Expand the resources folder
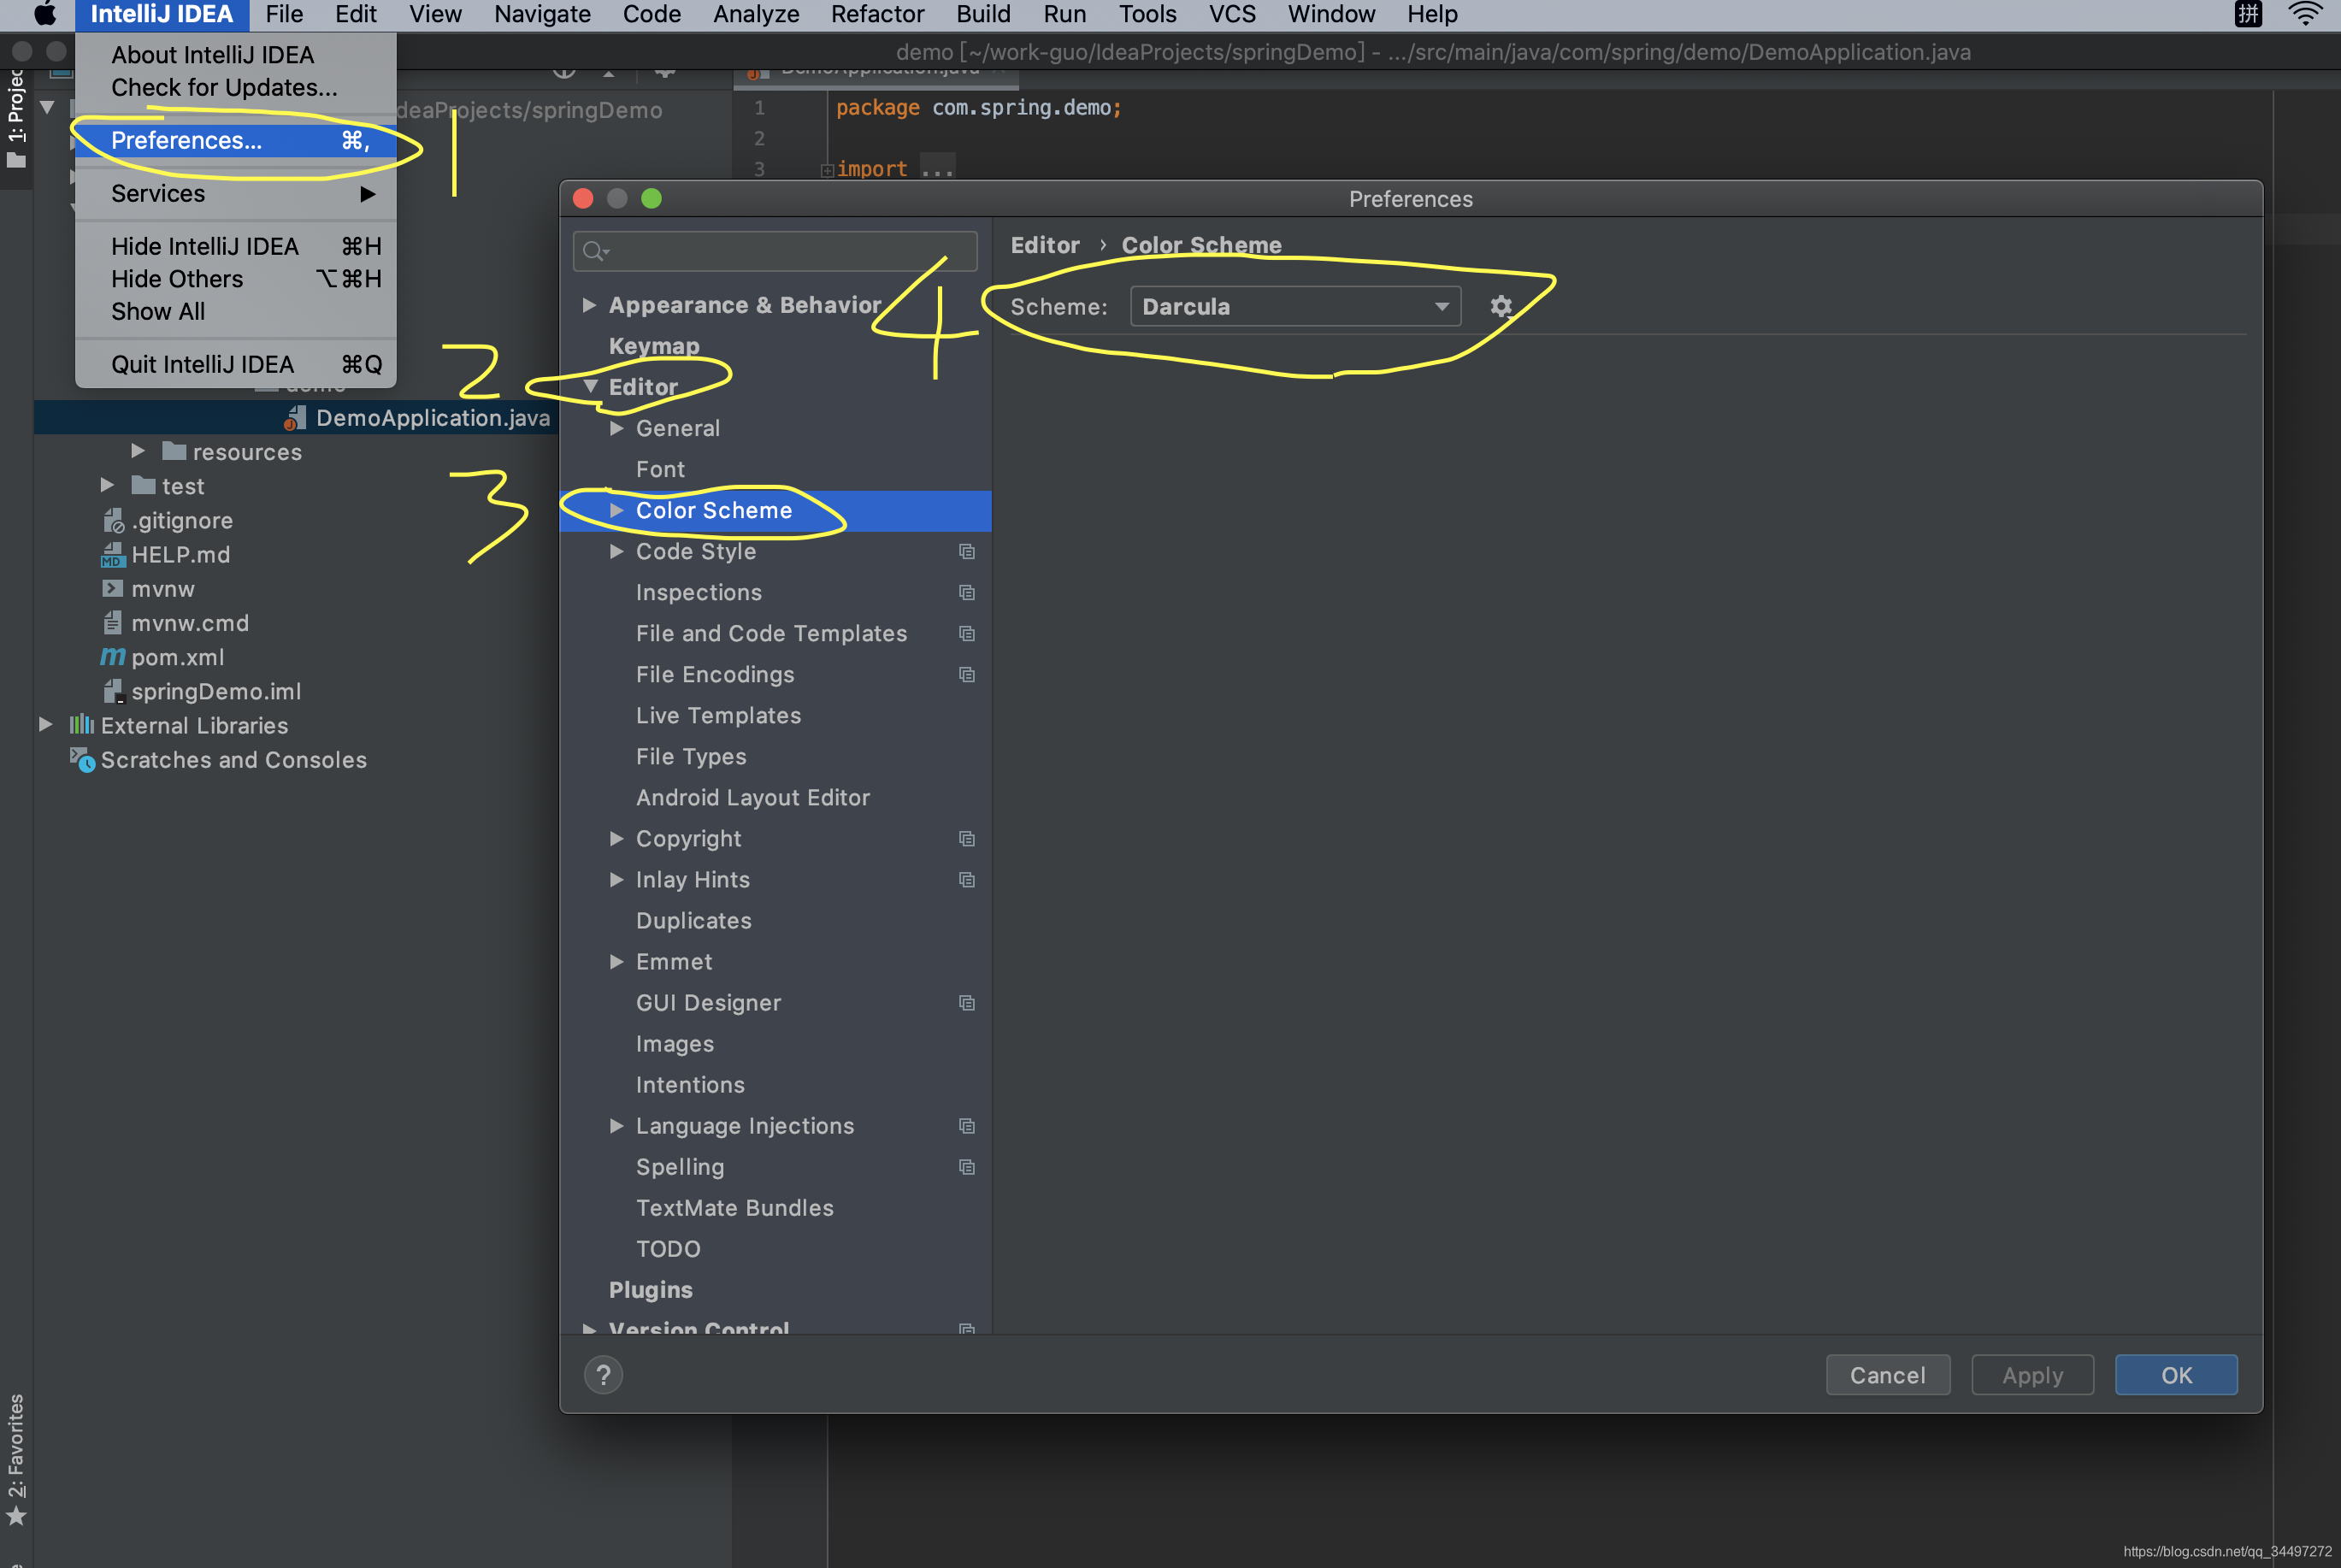Viewport: 2341px width, 1568px height. click(138, 451)
